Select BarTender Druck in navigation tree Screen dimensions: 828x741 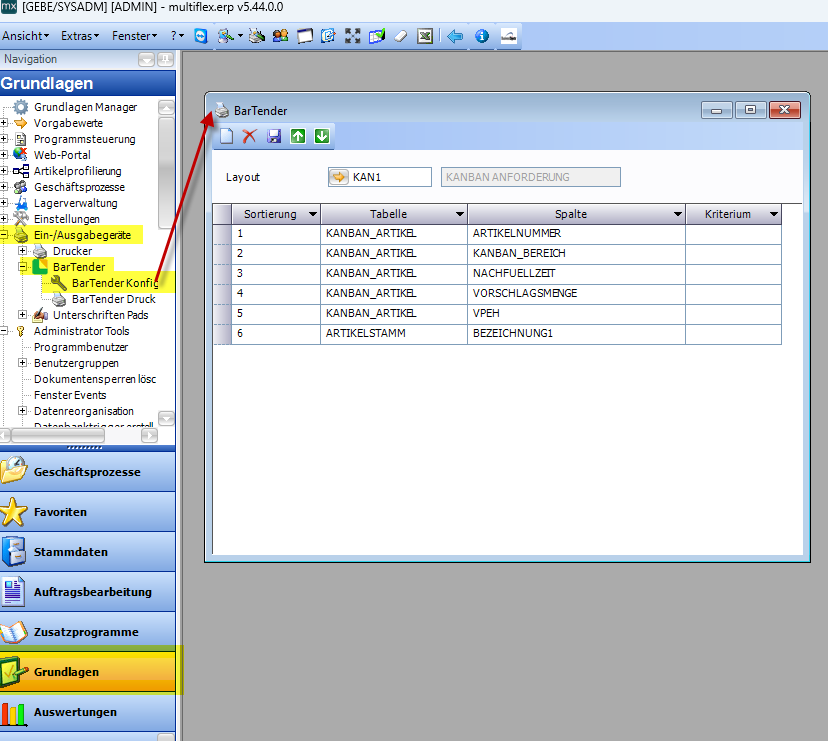coord(113,299)
